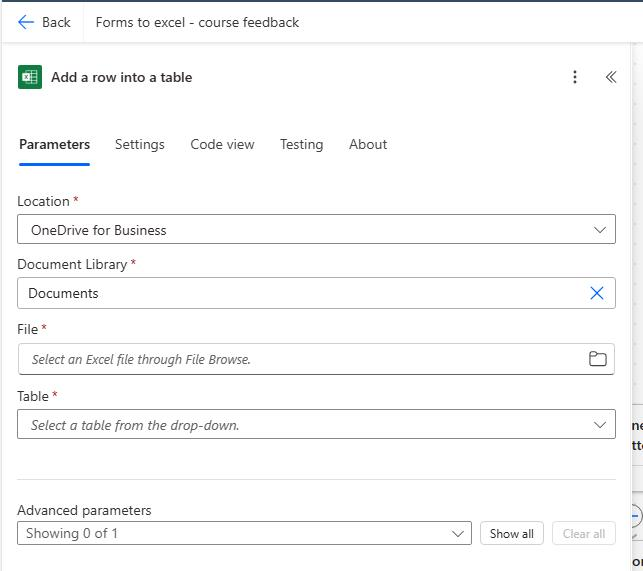The image size is (643, 571).
Task: Click the Back button label
Action: coord(56,22)
